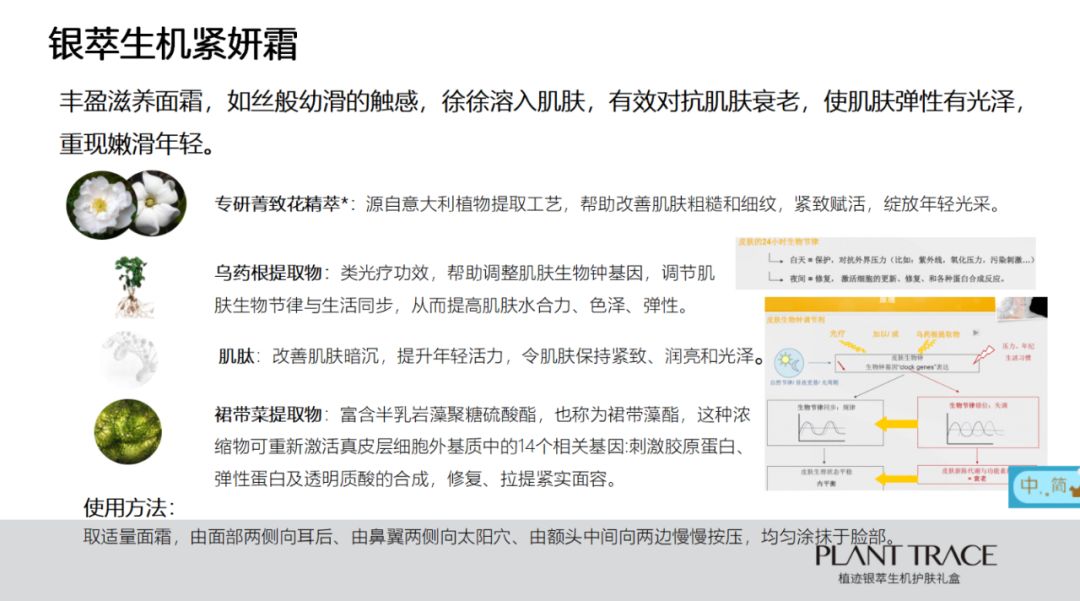Click the 白天 = 保护 line in gray box
Viewport: 1080px width, 601px height.
click(x=911, y=260)
